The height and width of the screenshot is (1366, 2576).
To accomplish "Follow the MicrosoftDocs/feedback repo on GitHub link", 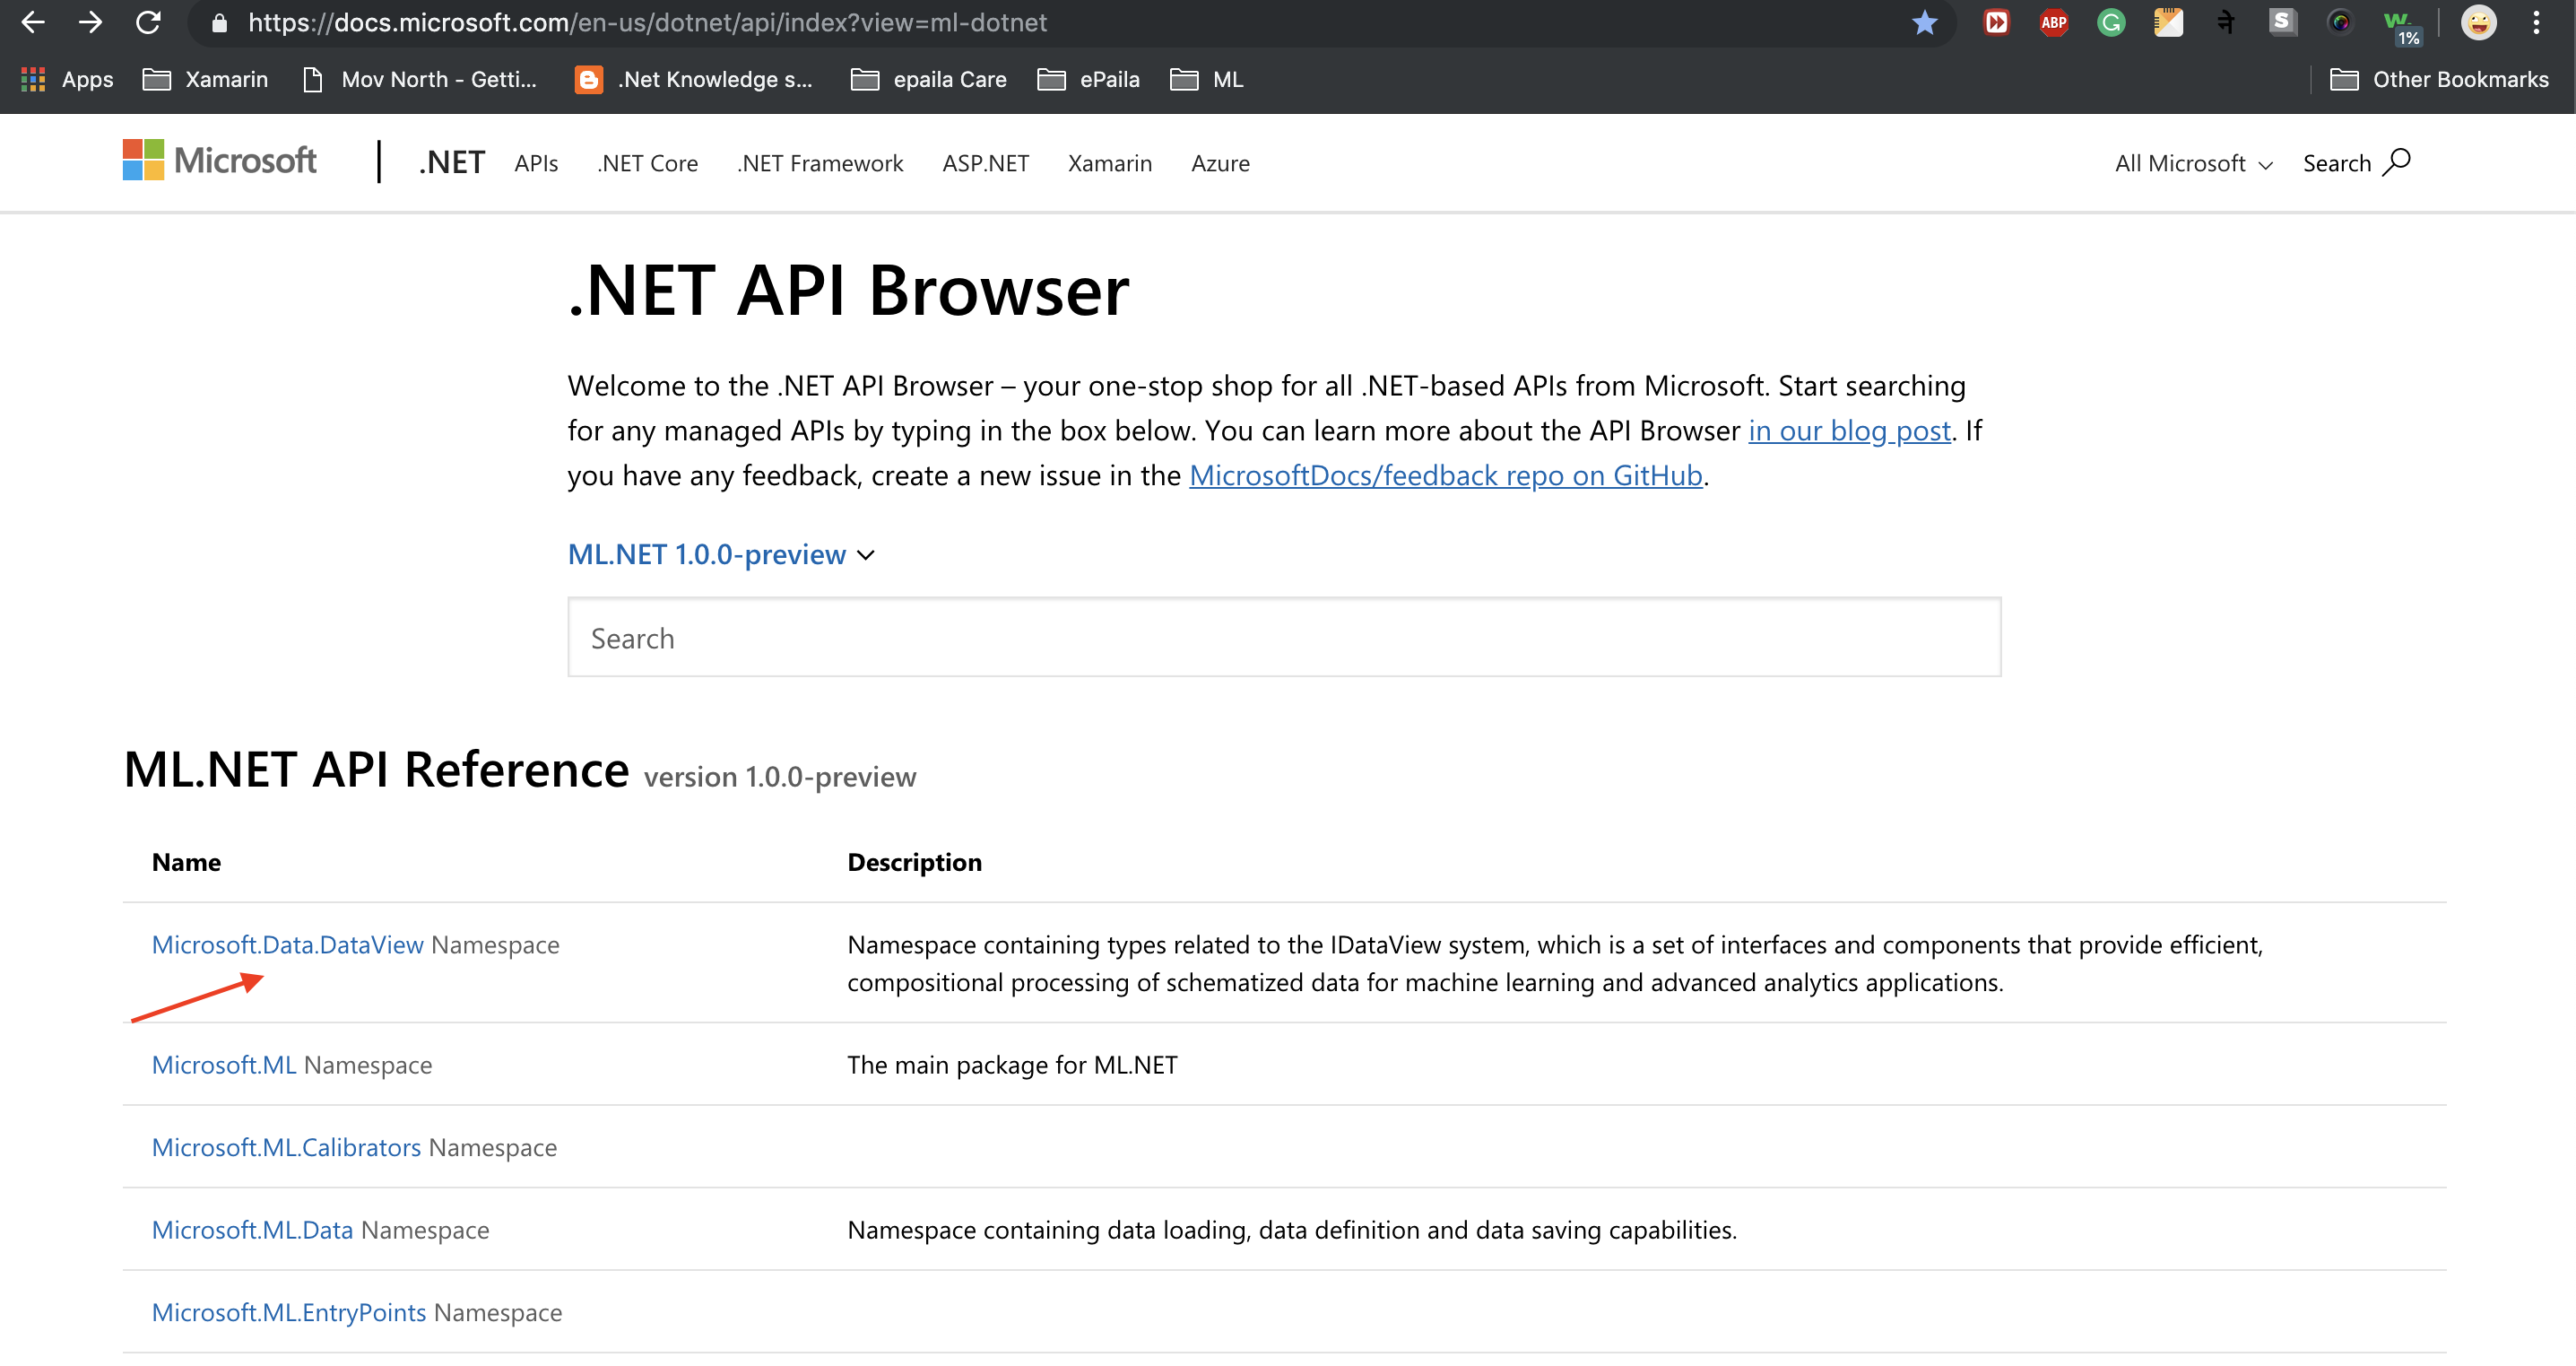I will coord(1445,475).
